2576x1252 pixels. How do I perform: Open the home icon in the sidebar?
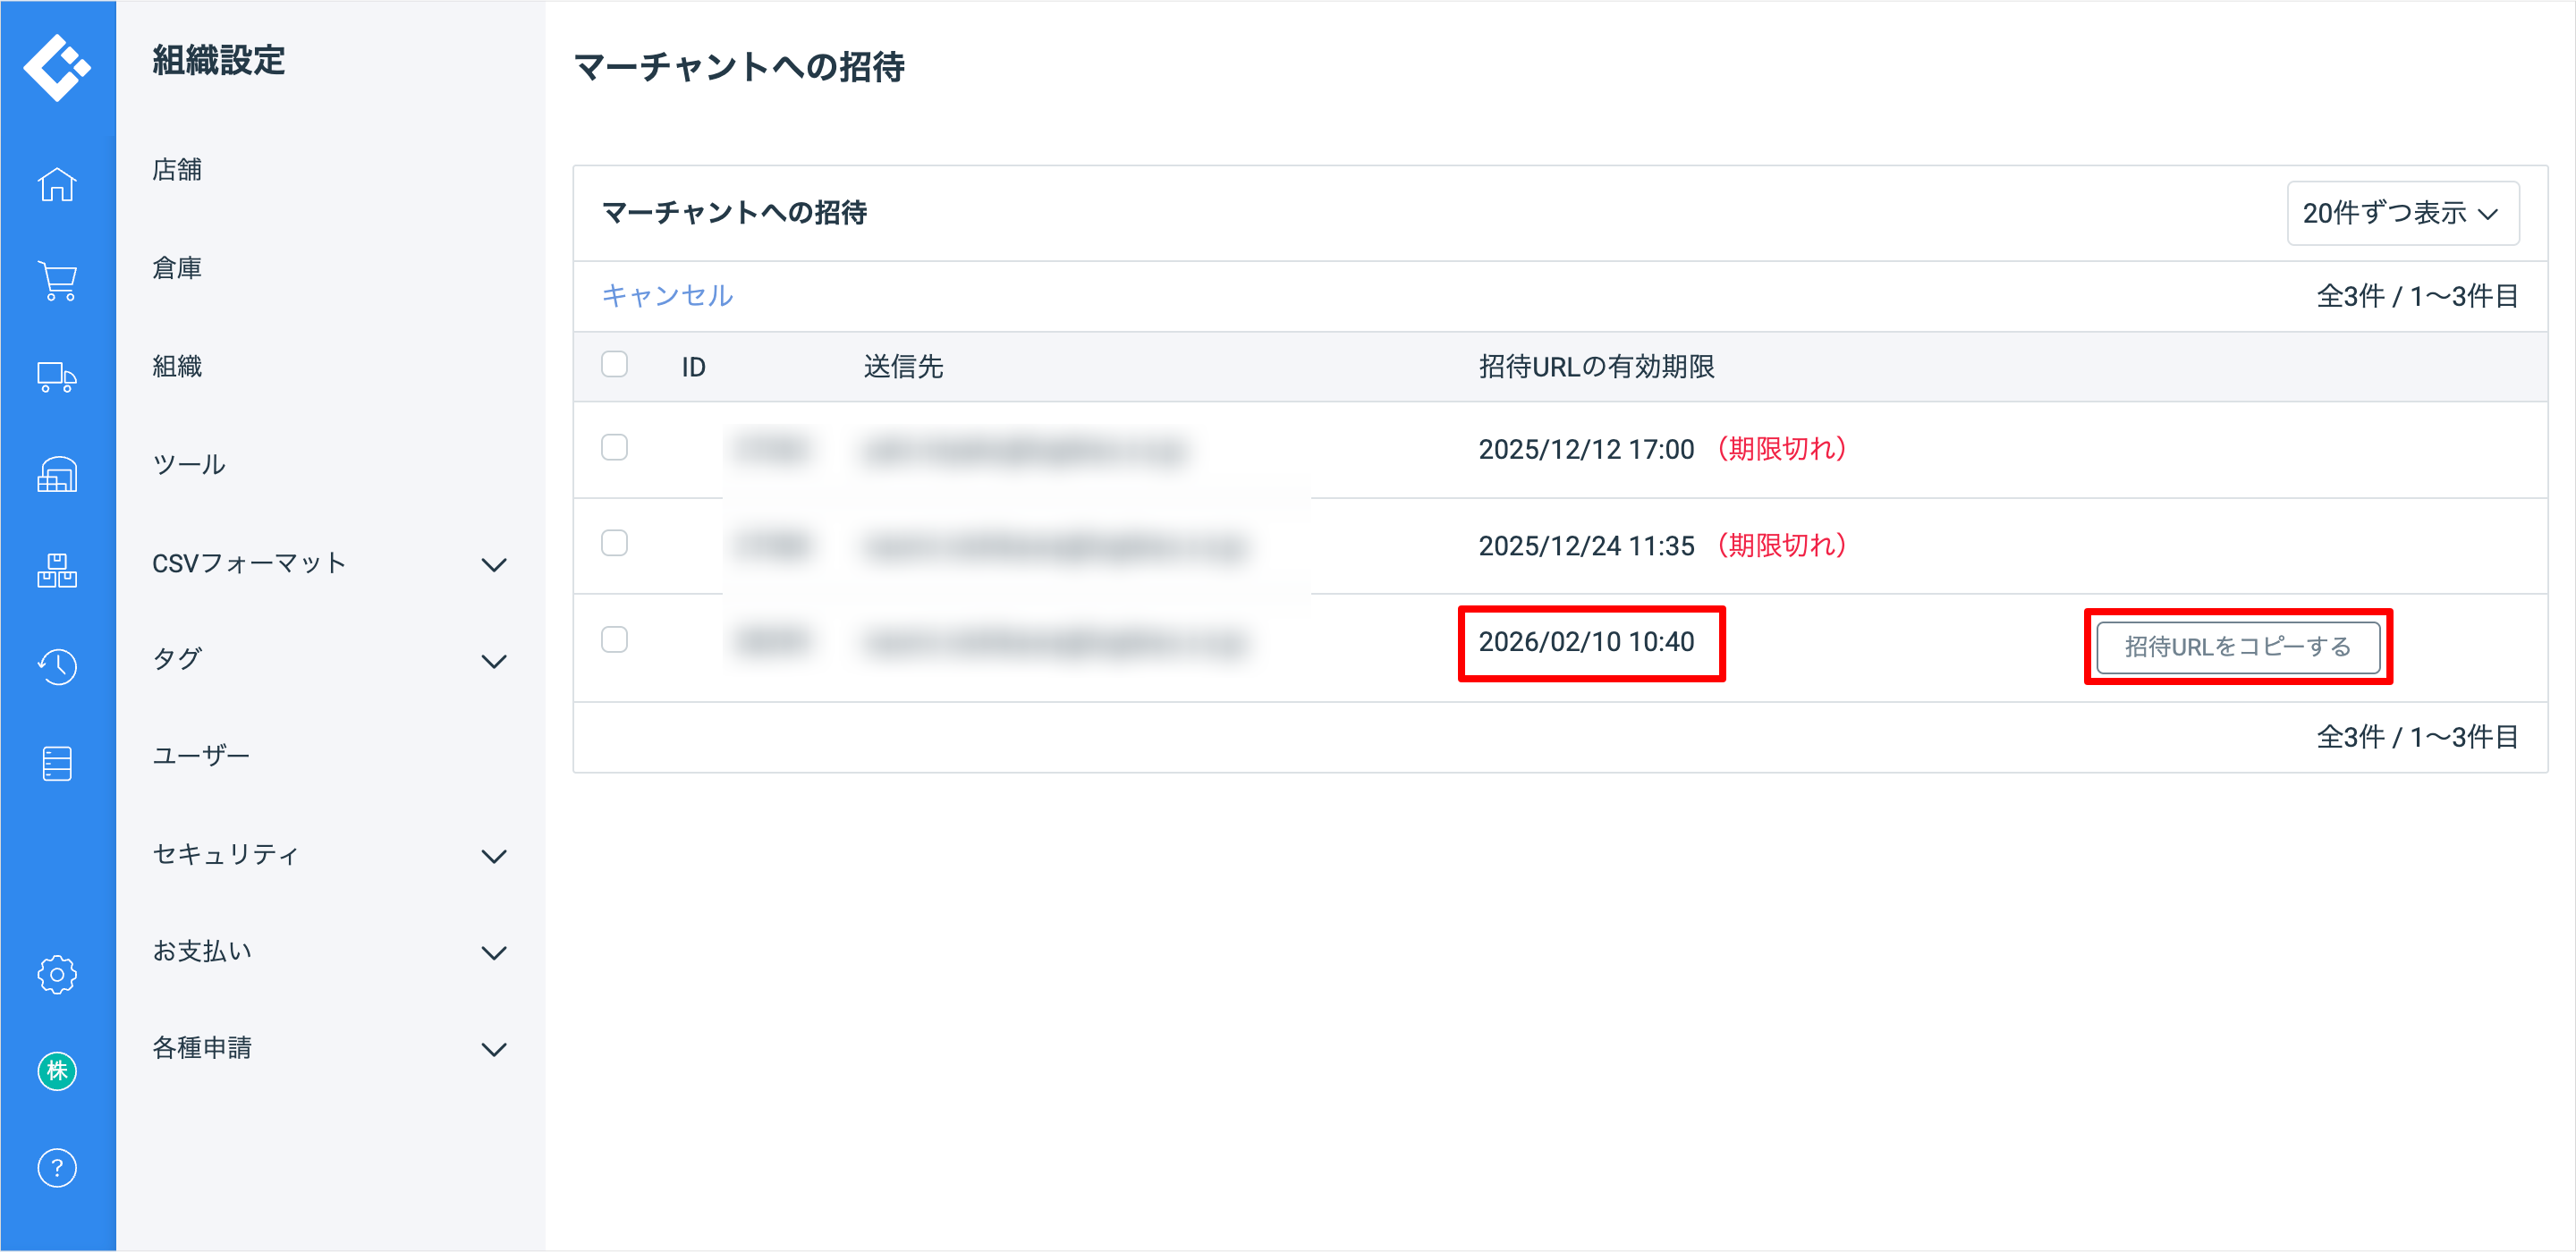coord(57,185)
